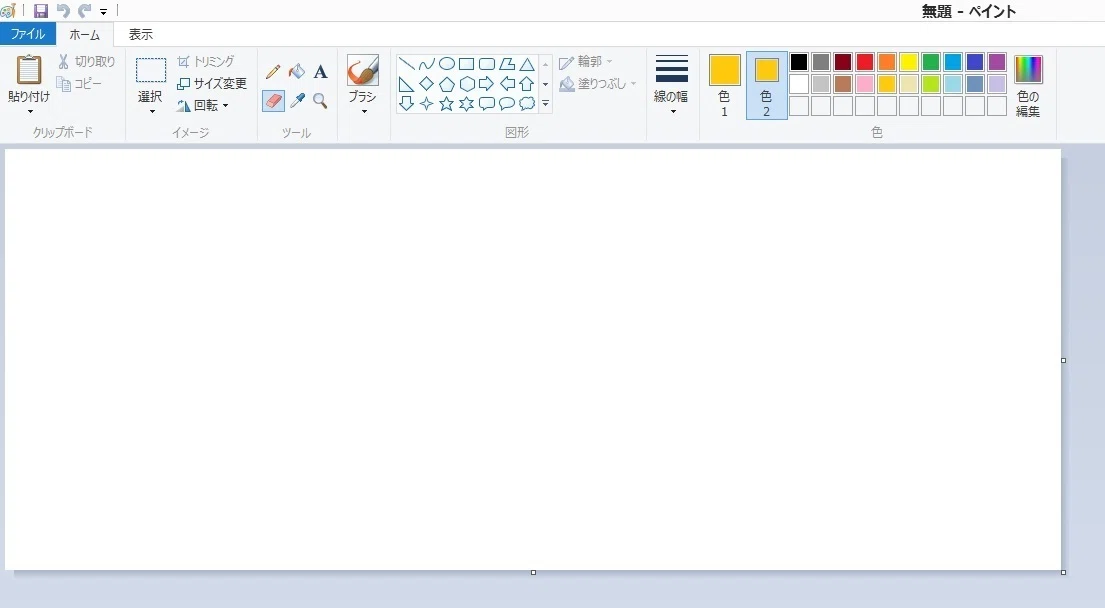The height and width of the screenshot is (608, 1105).
Task: Choose the Right triangle shape
Action: 406,85
